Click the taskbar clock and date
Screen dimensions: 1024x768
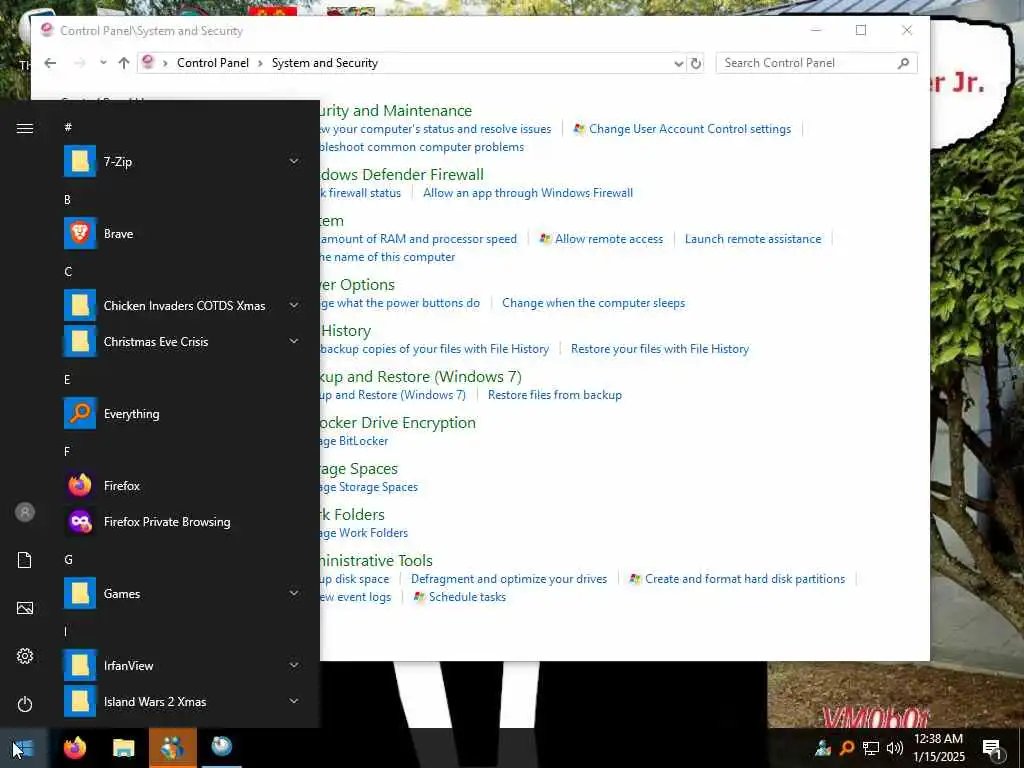pyautogui.click(x=938, y=748)
